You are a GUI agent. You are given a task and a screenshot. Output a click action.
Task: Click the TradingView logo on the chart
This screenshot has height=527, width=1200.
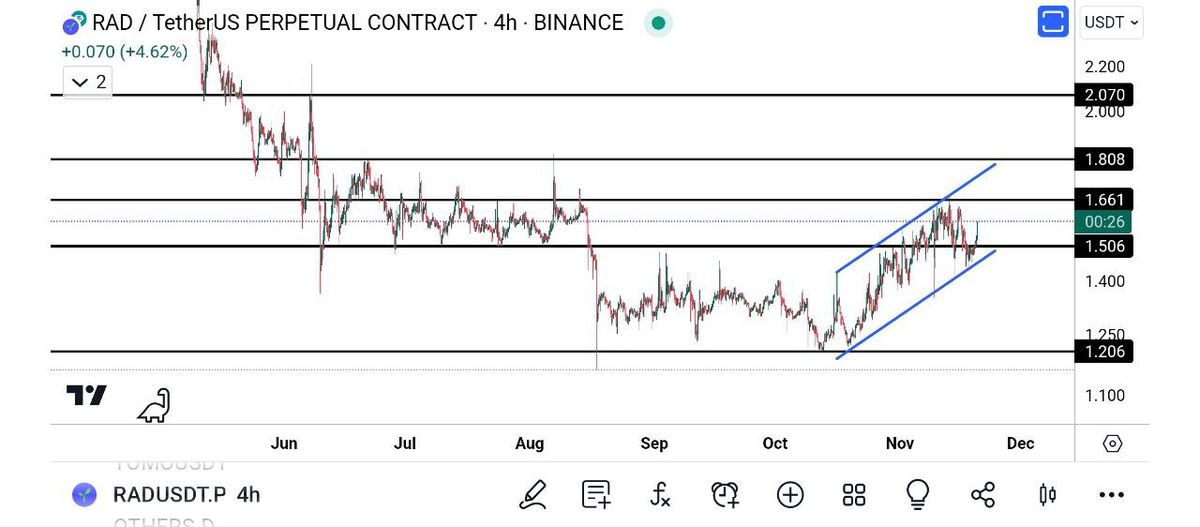coord(87,396)
